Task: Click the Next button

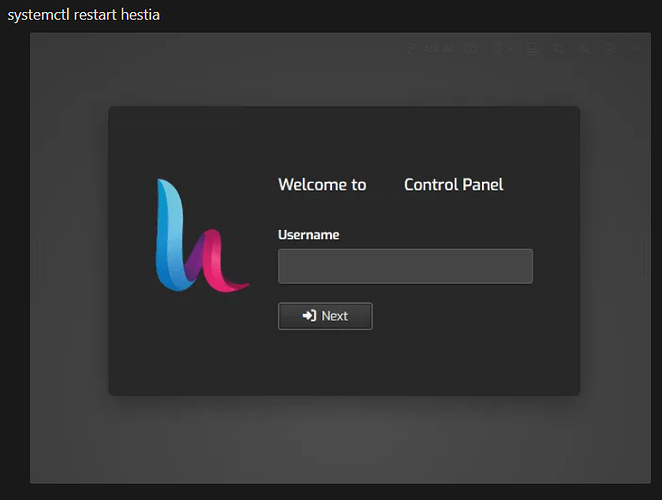Action: coord(325,316)
